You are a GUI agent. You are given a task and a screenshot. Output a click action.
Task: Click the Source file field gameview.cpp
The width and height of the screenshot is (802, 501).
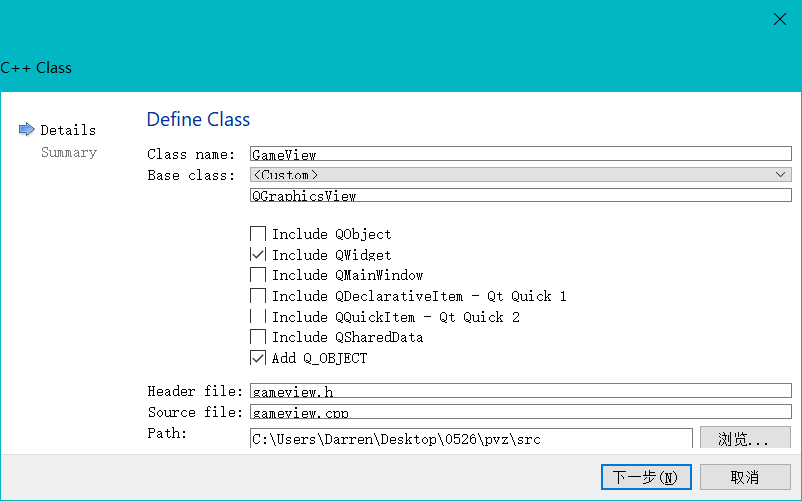521,412
